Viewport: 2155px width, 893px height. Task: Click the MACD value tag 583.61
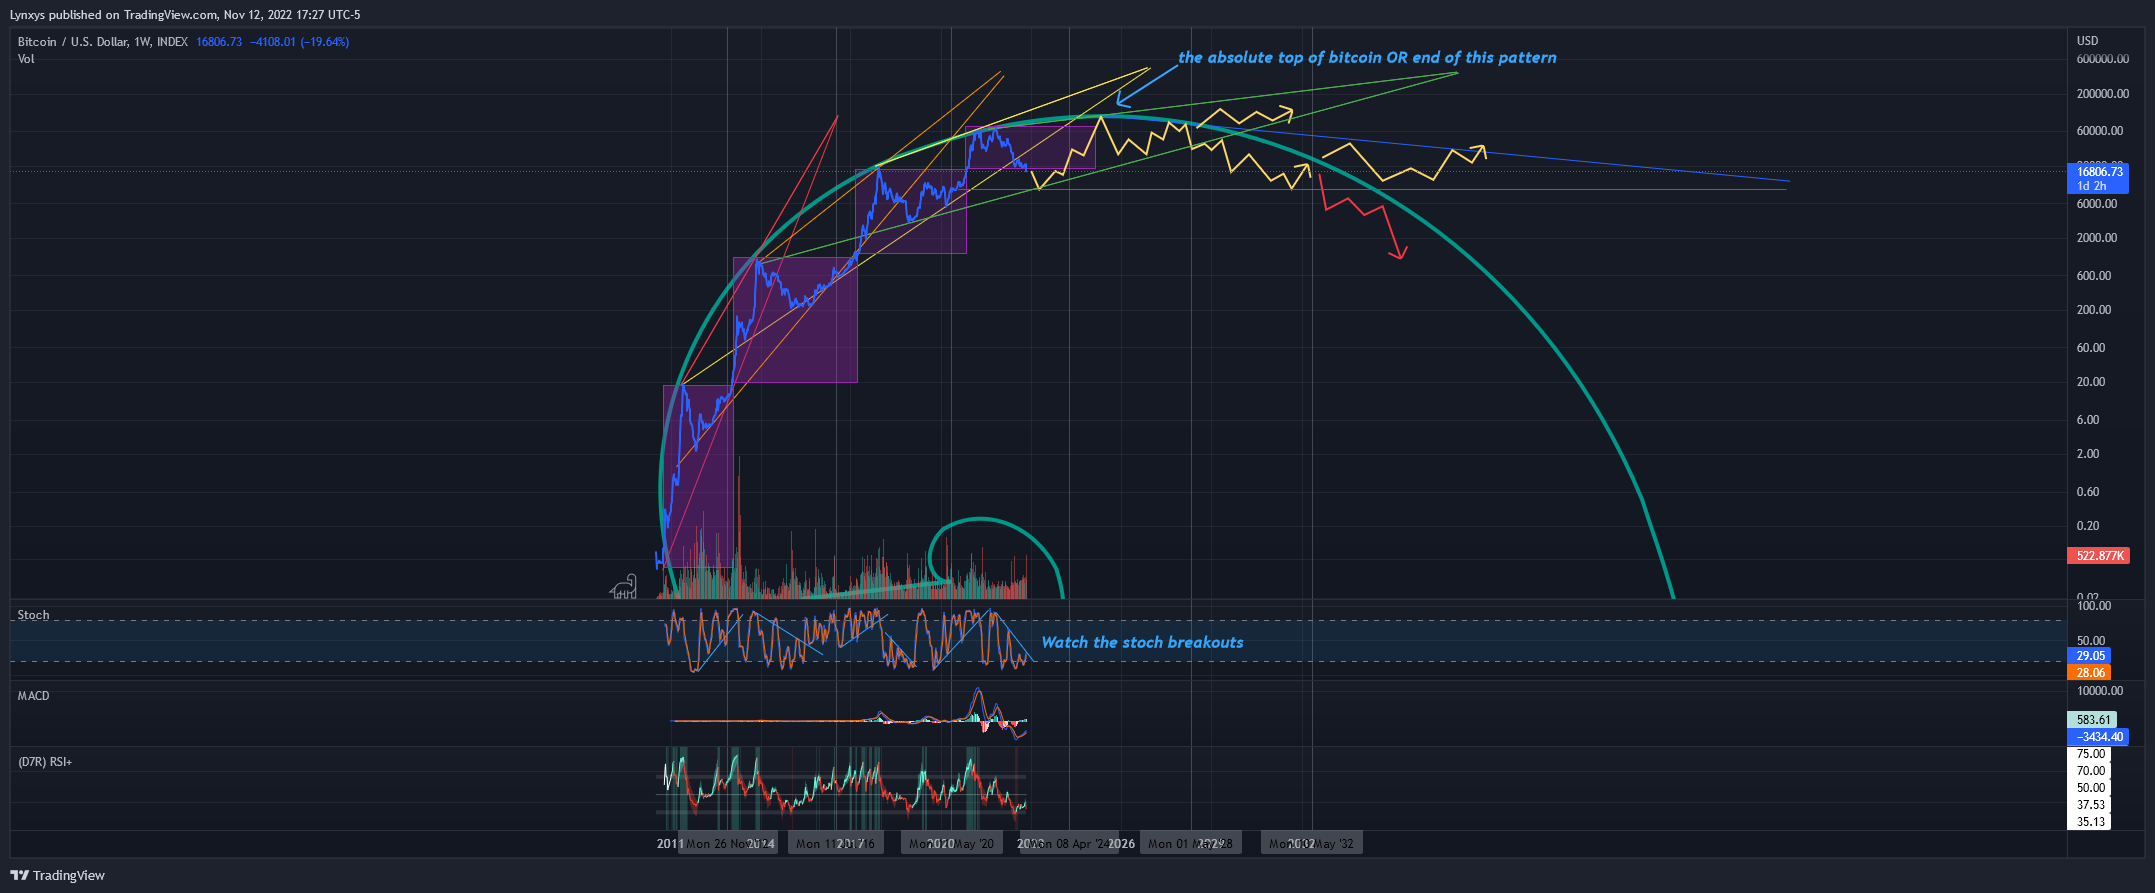click(x=2092, y=720)
